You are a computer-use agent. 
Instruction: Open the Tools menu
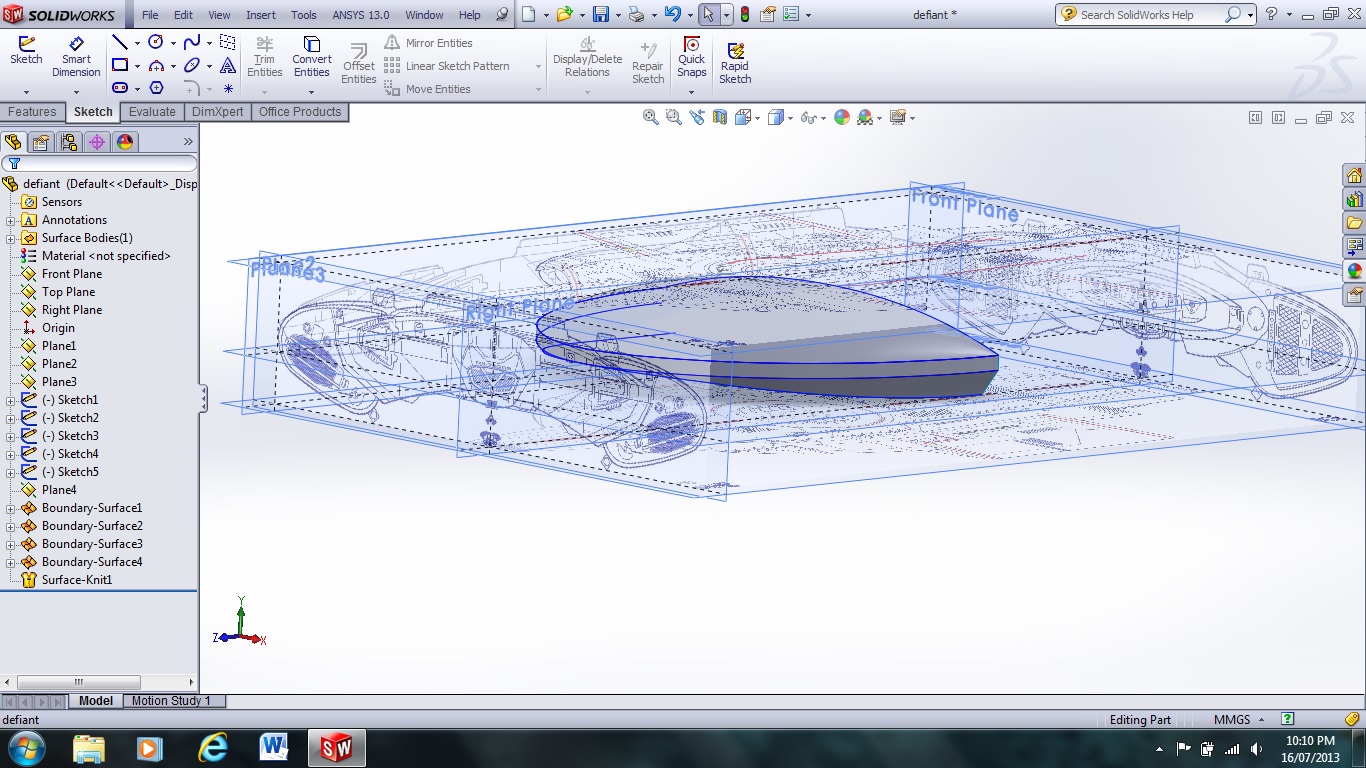pyautogui.click(x=304, y=15)
